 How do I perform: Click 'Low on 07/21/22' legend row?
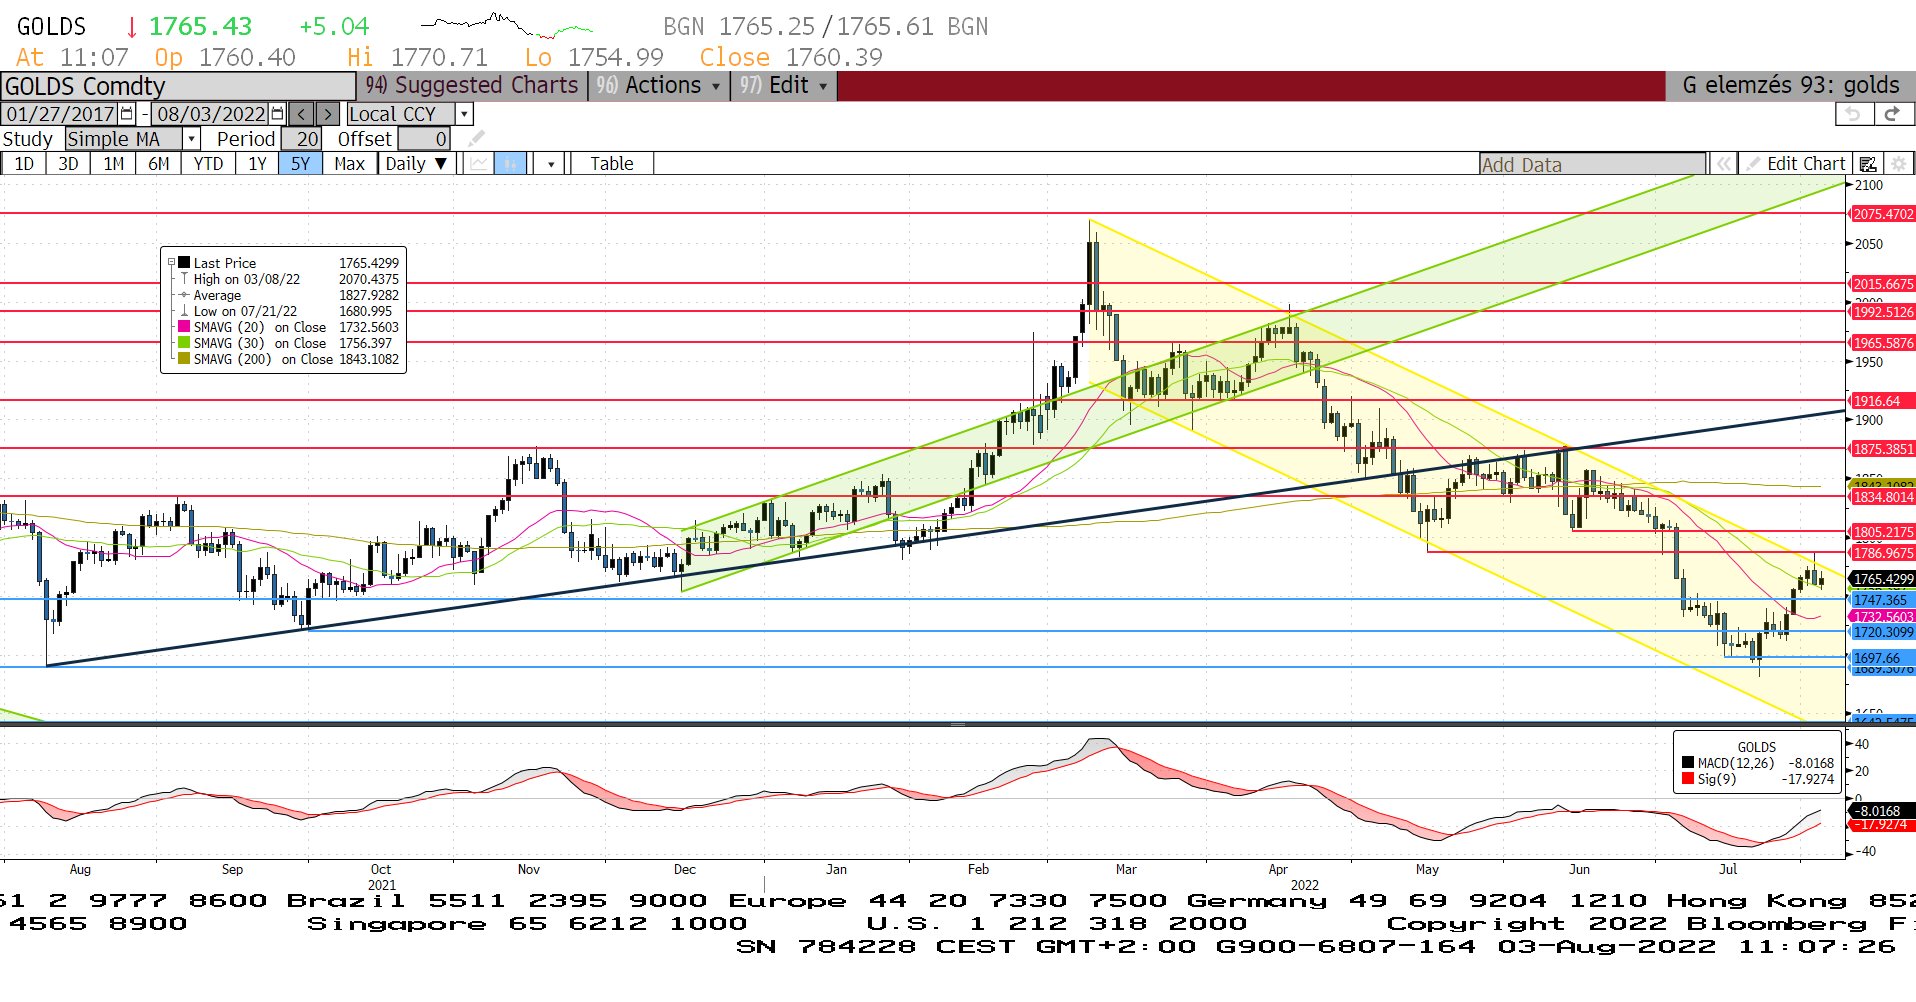coord(288,311)
